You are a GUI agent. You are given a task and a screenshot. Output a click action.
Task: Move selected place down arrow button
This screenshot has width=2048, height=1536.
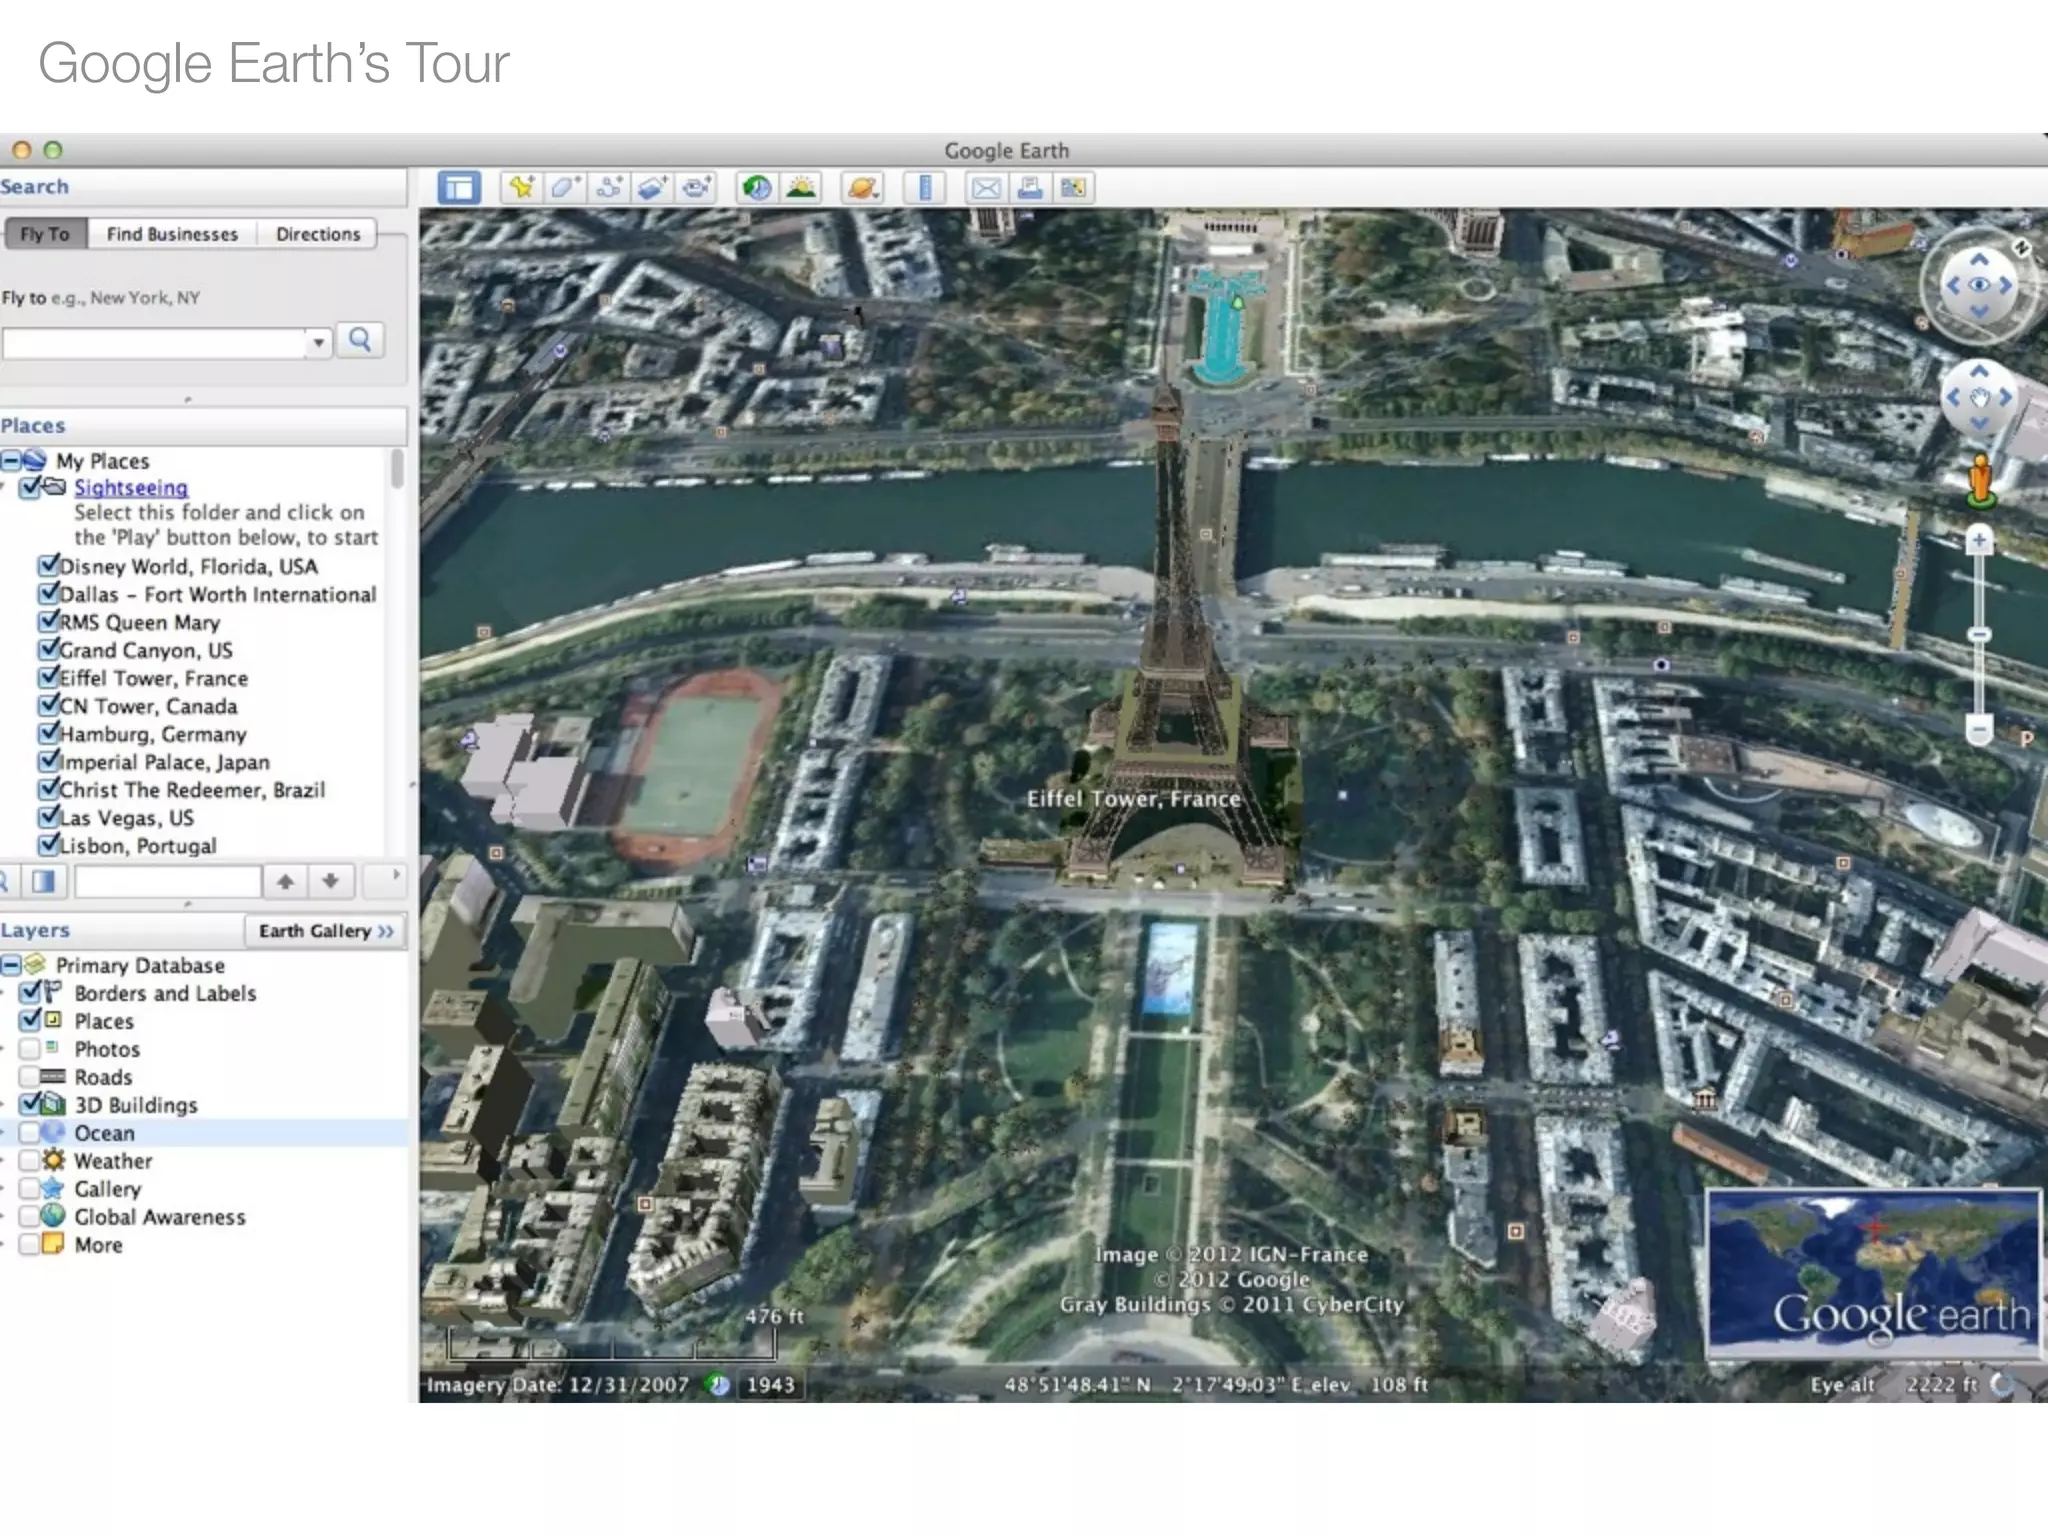pos(330,881)
